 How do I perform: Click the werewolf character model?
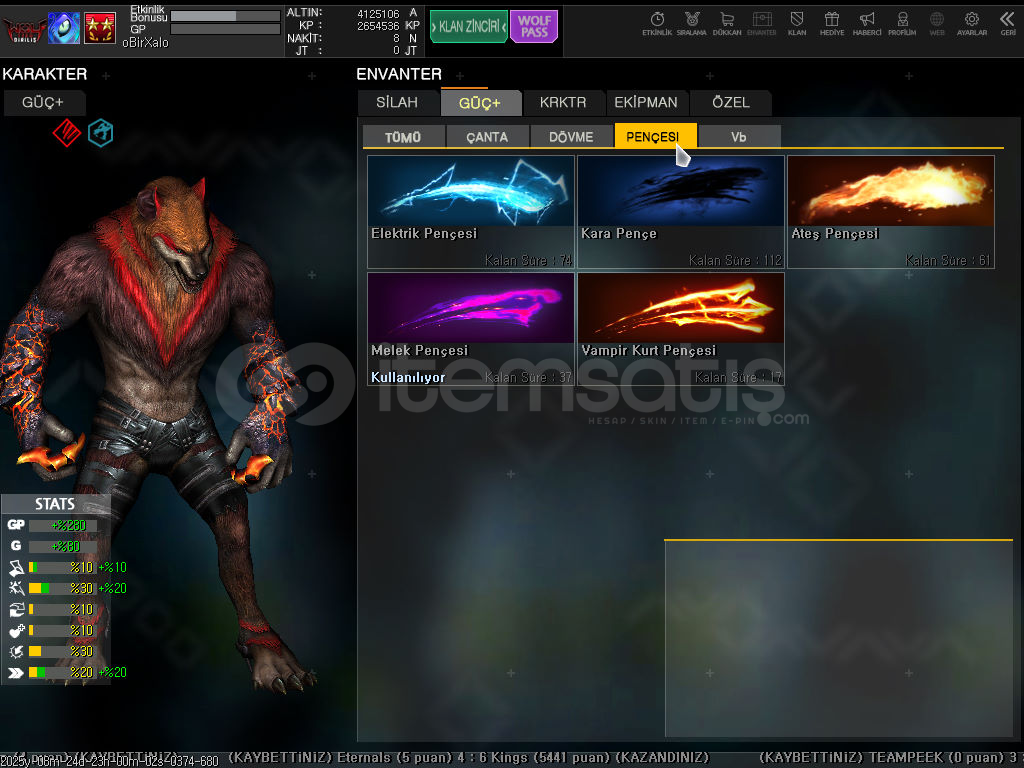(x=160, y=431)
